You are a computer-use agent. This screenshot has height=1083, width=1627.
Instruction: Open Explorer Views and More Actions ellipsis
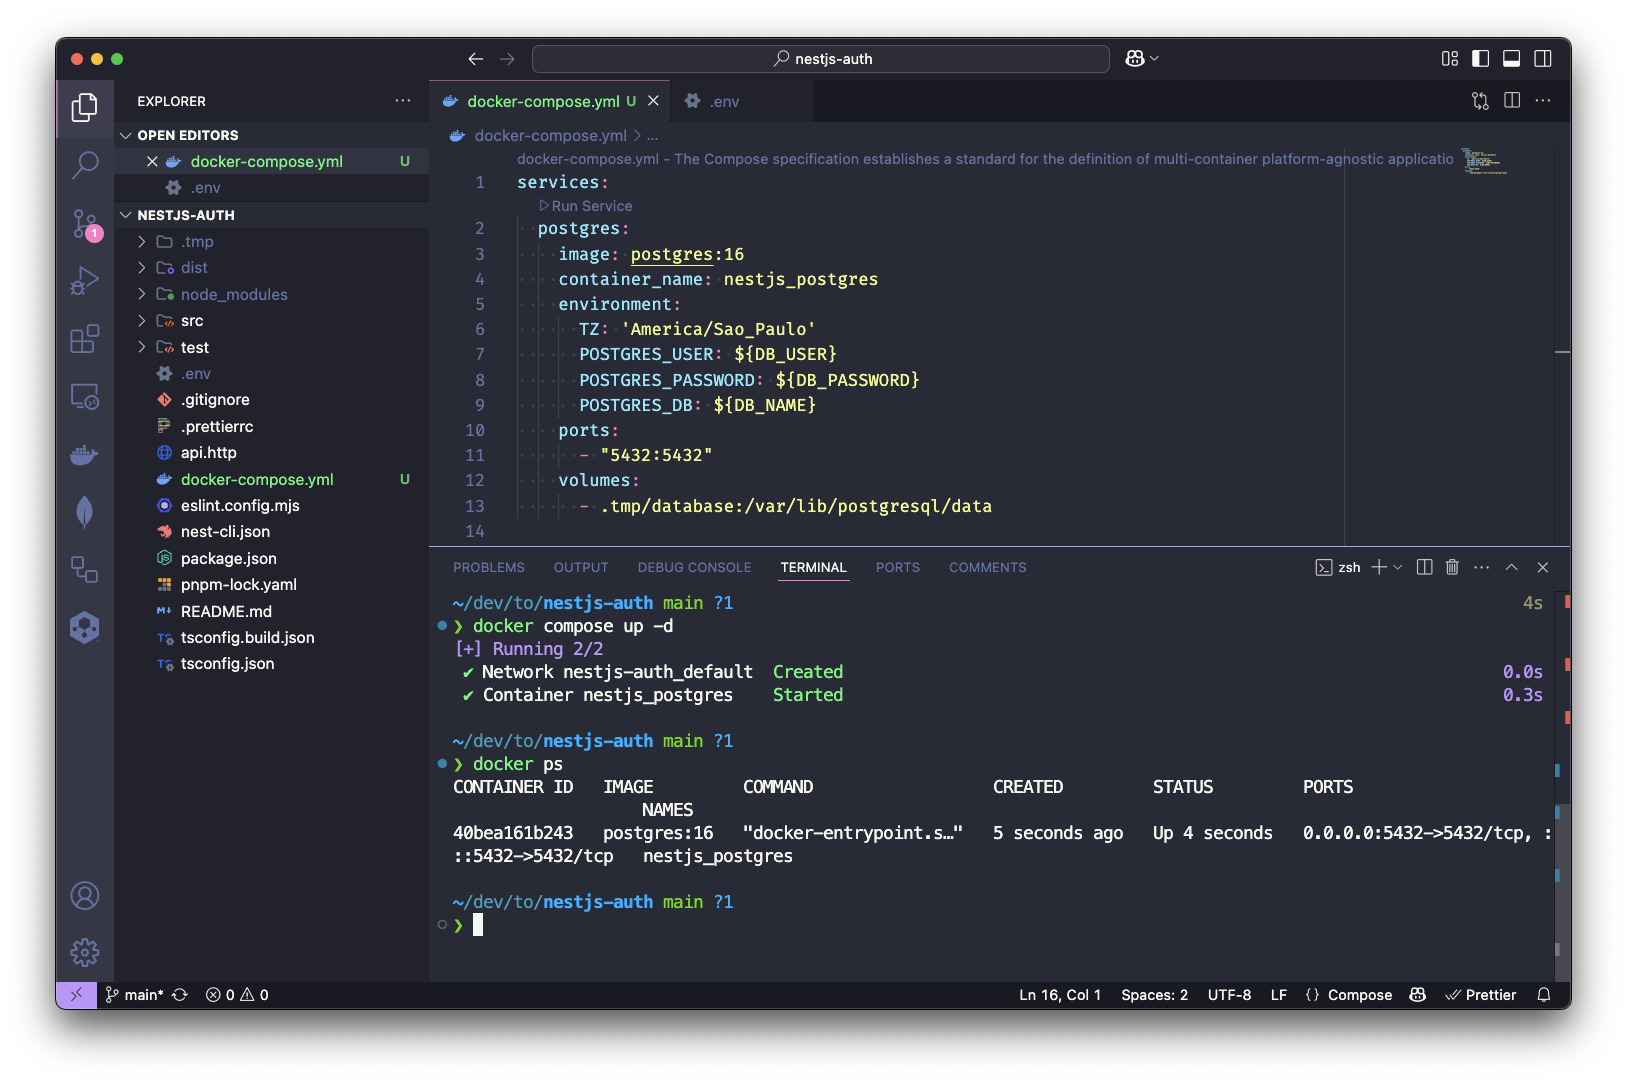(402, 101)
